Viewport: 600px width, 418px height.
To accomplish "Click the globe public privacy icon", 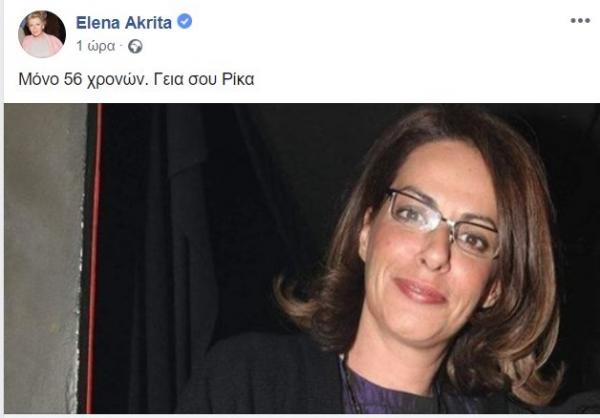I will point(135,46).
